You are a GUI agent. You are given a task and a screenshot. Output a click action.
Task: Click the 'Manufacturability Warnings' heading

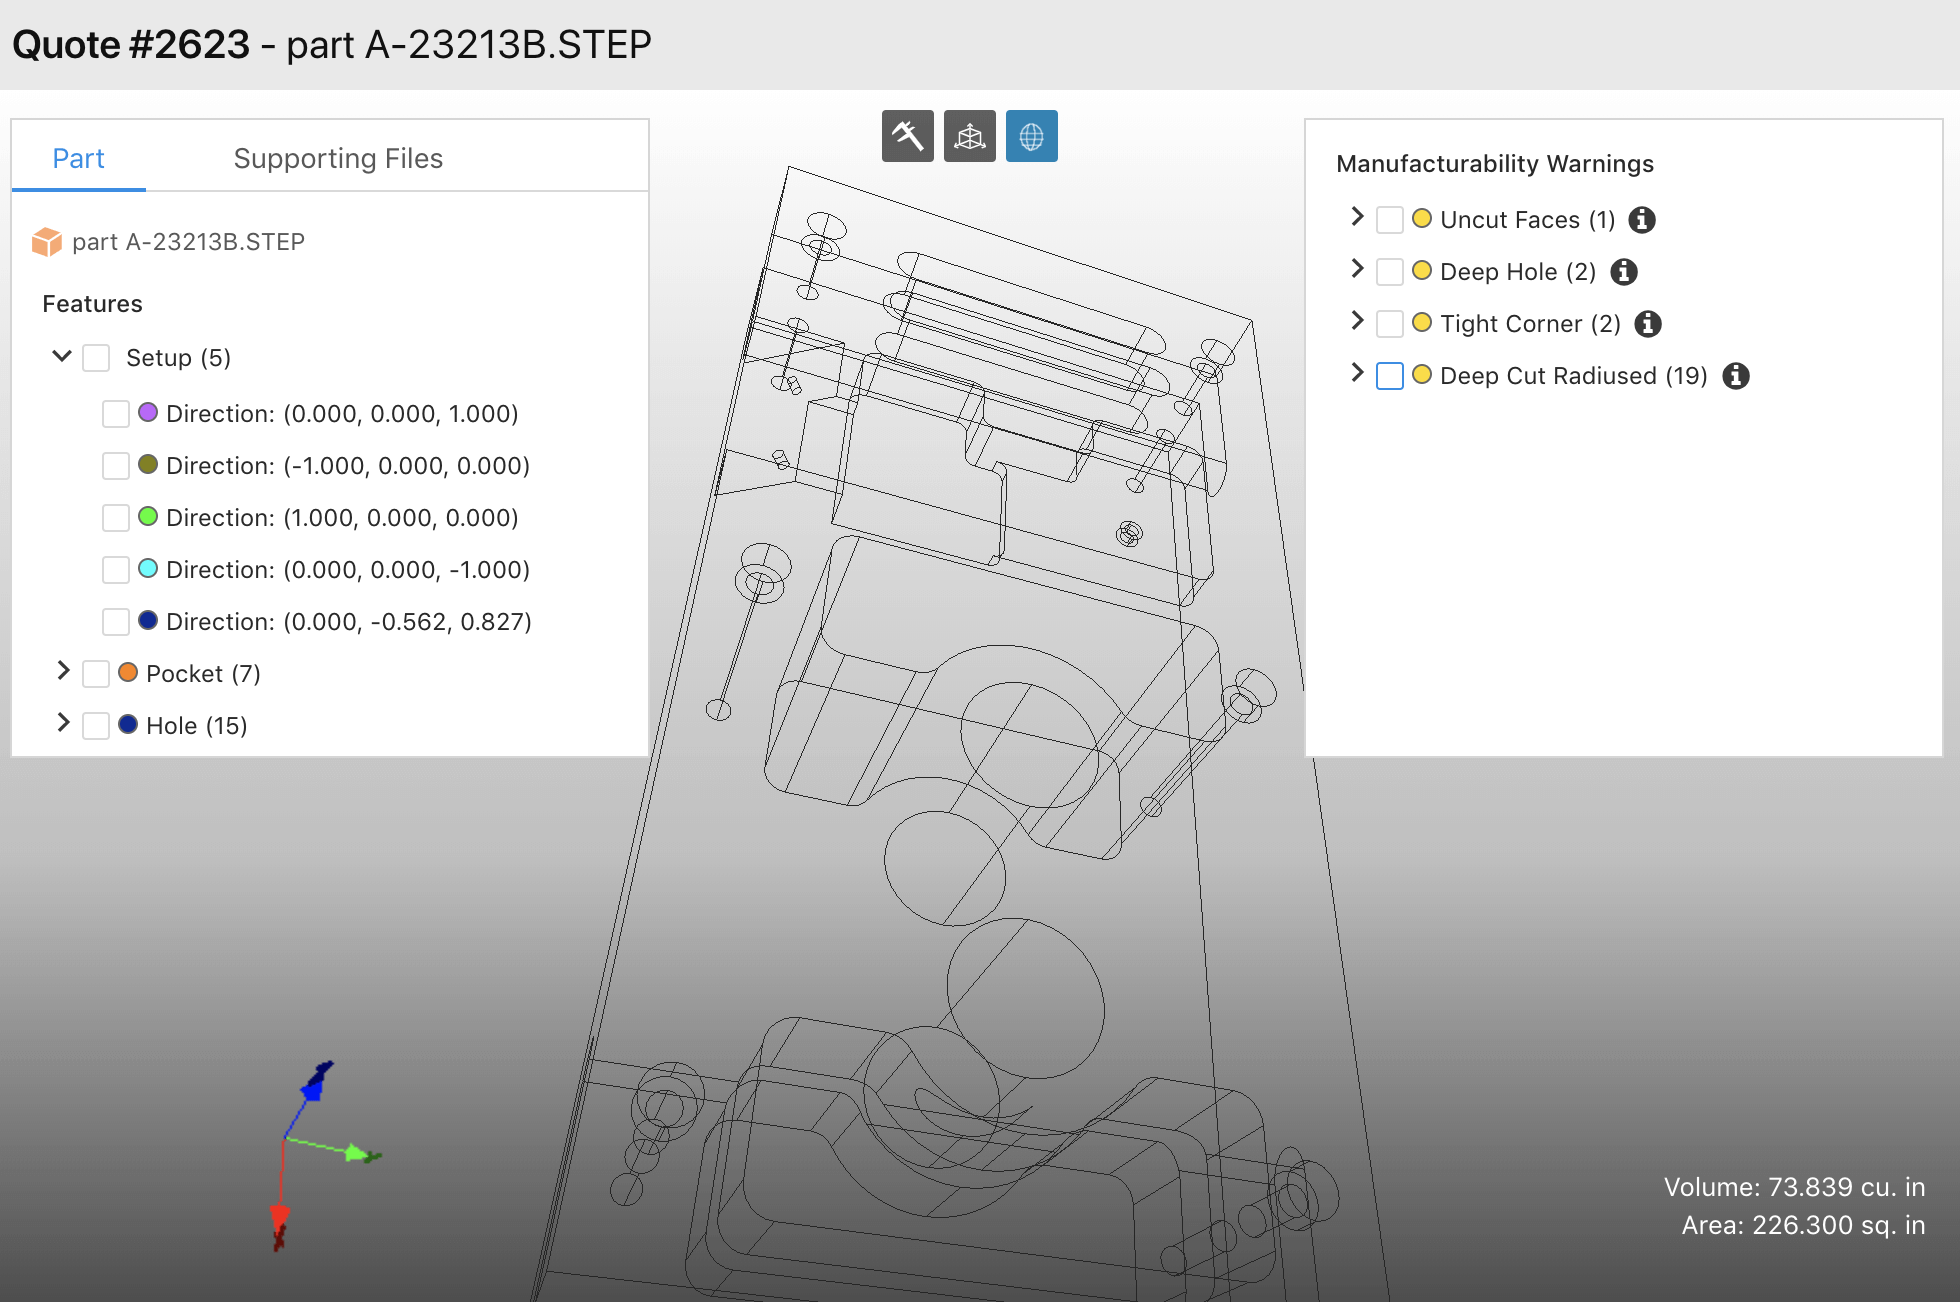coord(1495,164)
